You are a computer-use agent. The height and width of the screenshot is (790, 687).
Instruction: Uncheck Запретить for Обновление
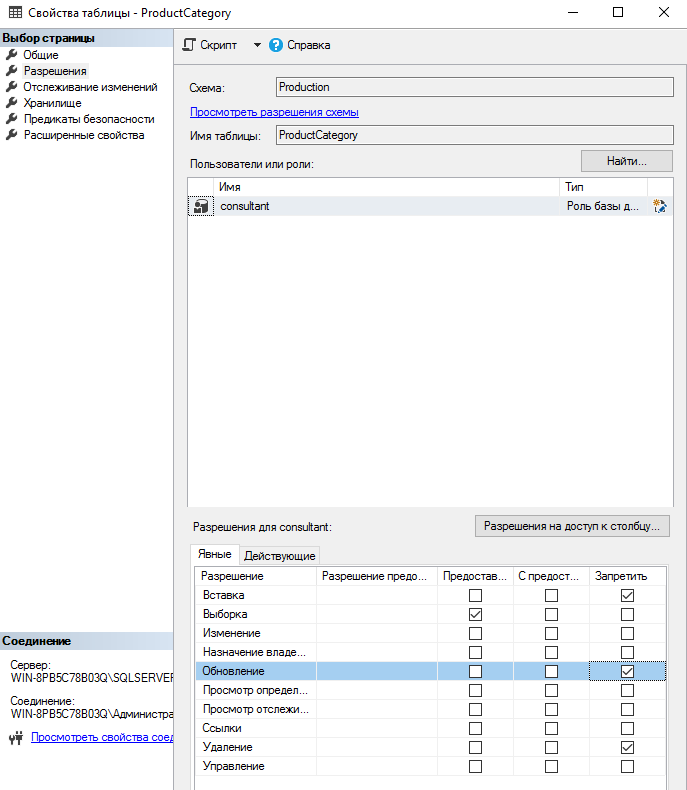point(627,672)
